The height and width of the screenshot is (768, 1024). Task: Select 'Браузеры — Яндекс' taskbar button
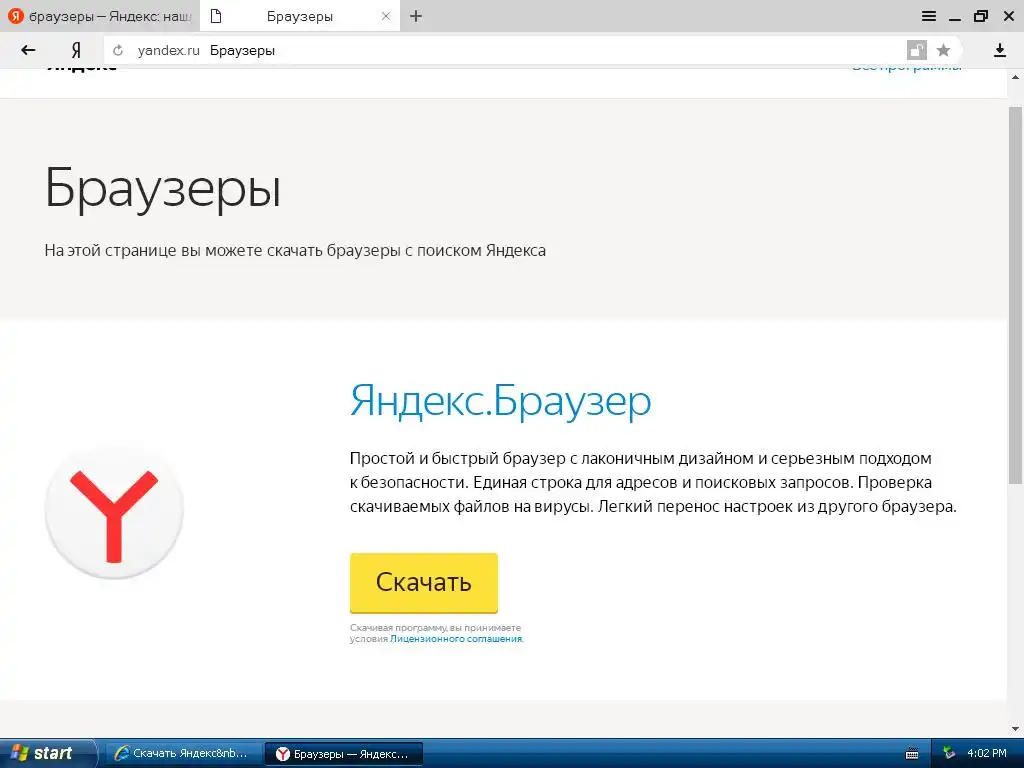(x=344, y=754)
